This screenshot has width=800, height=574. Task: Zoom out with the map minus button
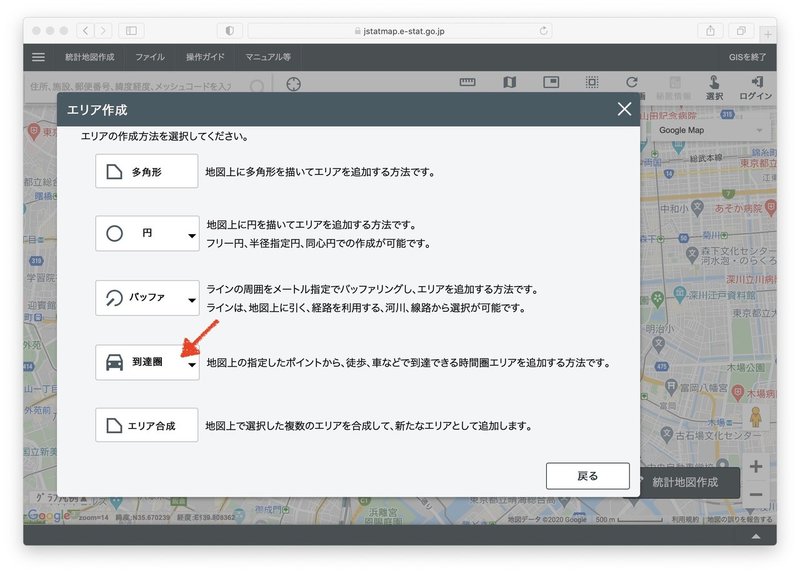[756, 494]
